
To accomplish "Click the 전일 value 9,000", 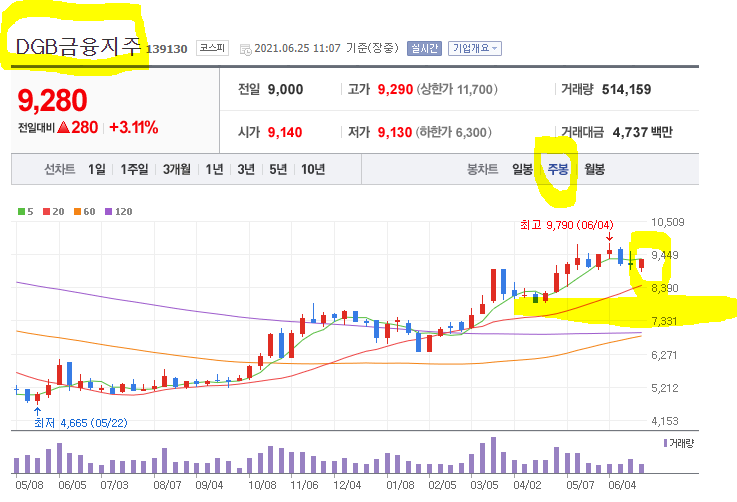I will [285, 89].
